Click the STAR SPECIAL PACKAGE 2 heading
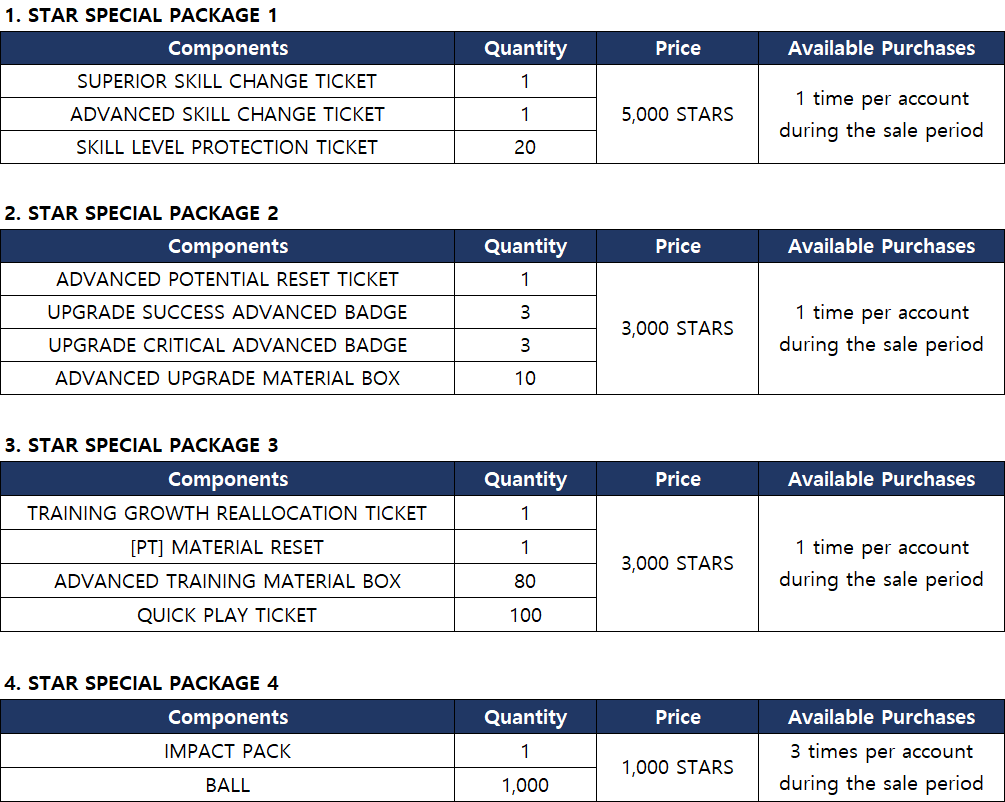Screen dimensions: 1005x802 [141, 213]
